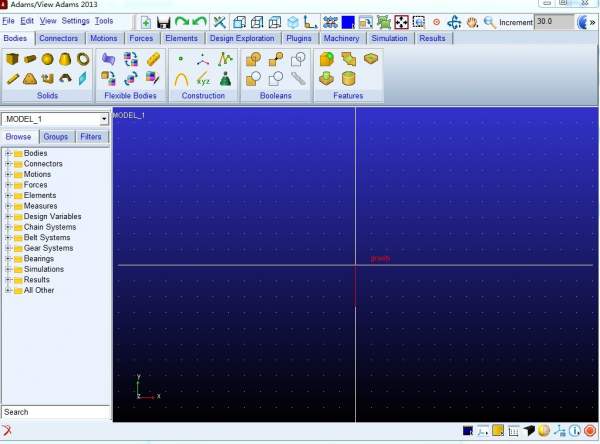Select the Frustum solid tool
Viewport: 600px width, 444px height.
(65, 59)
